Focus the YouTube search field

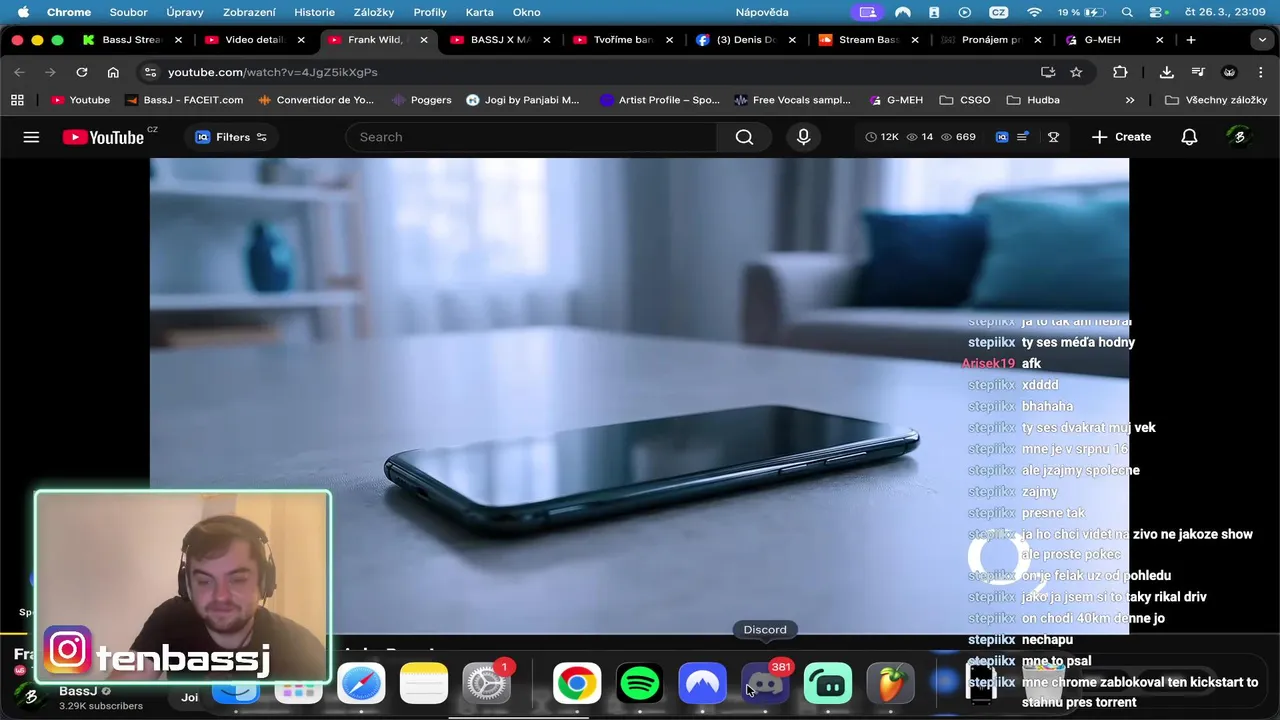coord(531,137)
